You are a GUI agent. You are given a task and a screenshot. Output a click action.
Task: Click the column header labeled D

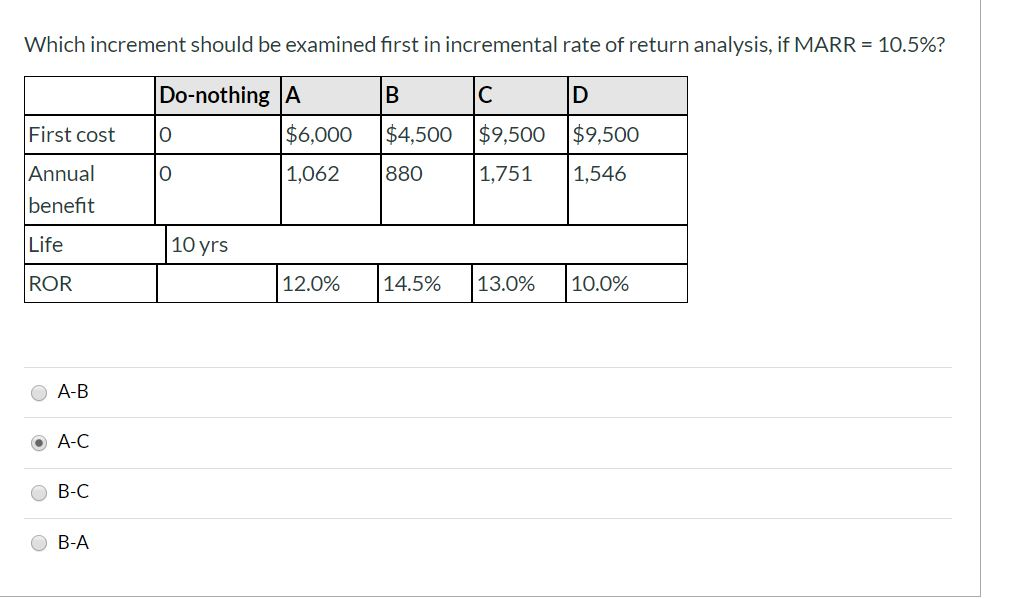pyautogui.click(x=578, y=94)
